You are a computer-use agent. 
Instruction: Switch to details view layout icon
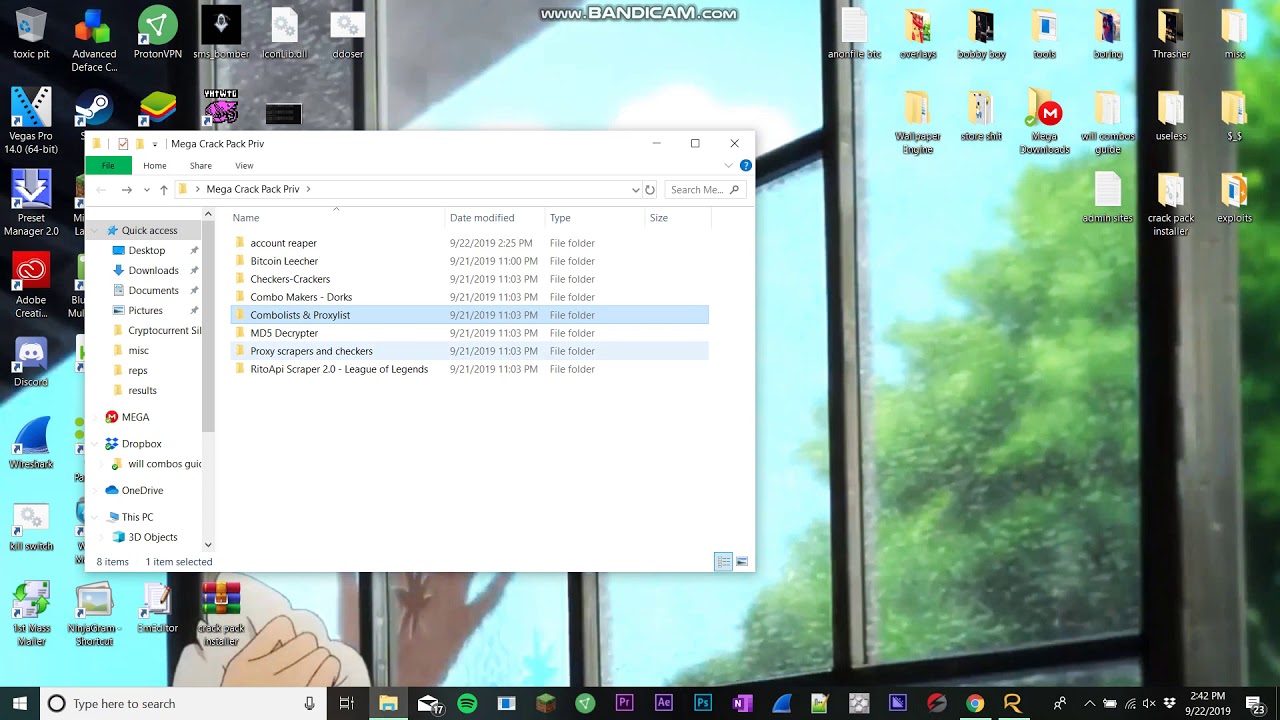pos(723,562)
